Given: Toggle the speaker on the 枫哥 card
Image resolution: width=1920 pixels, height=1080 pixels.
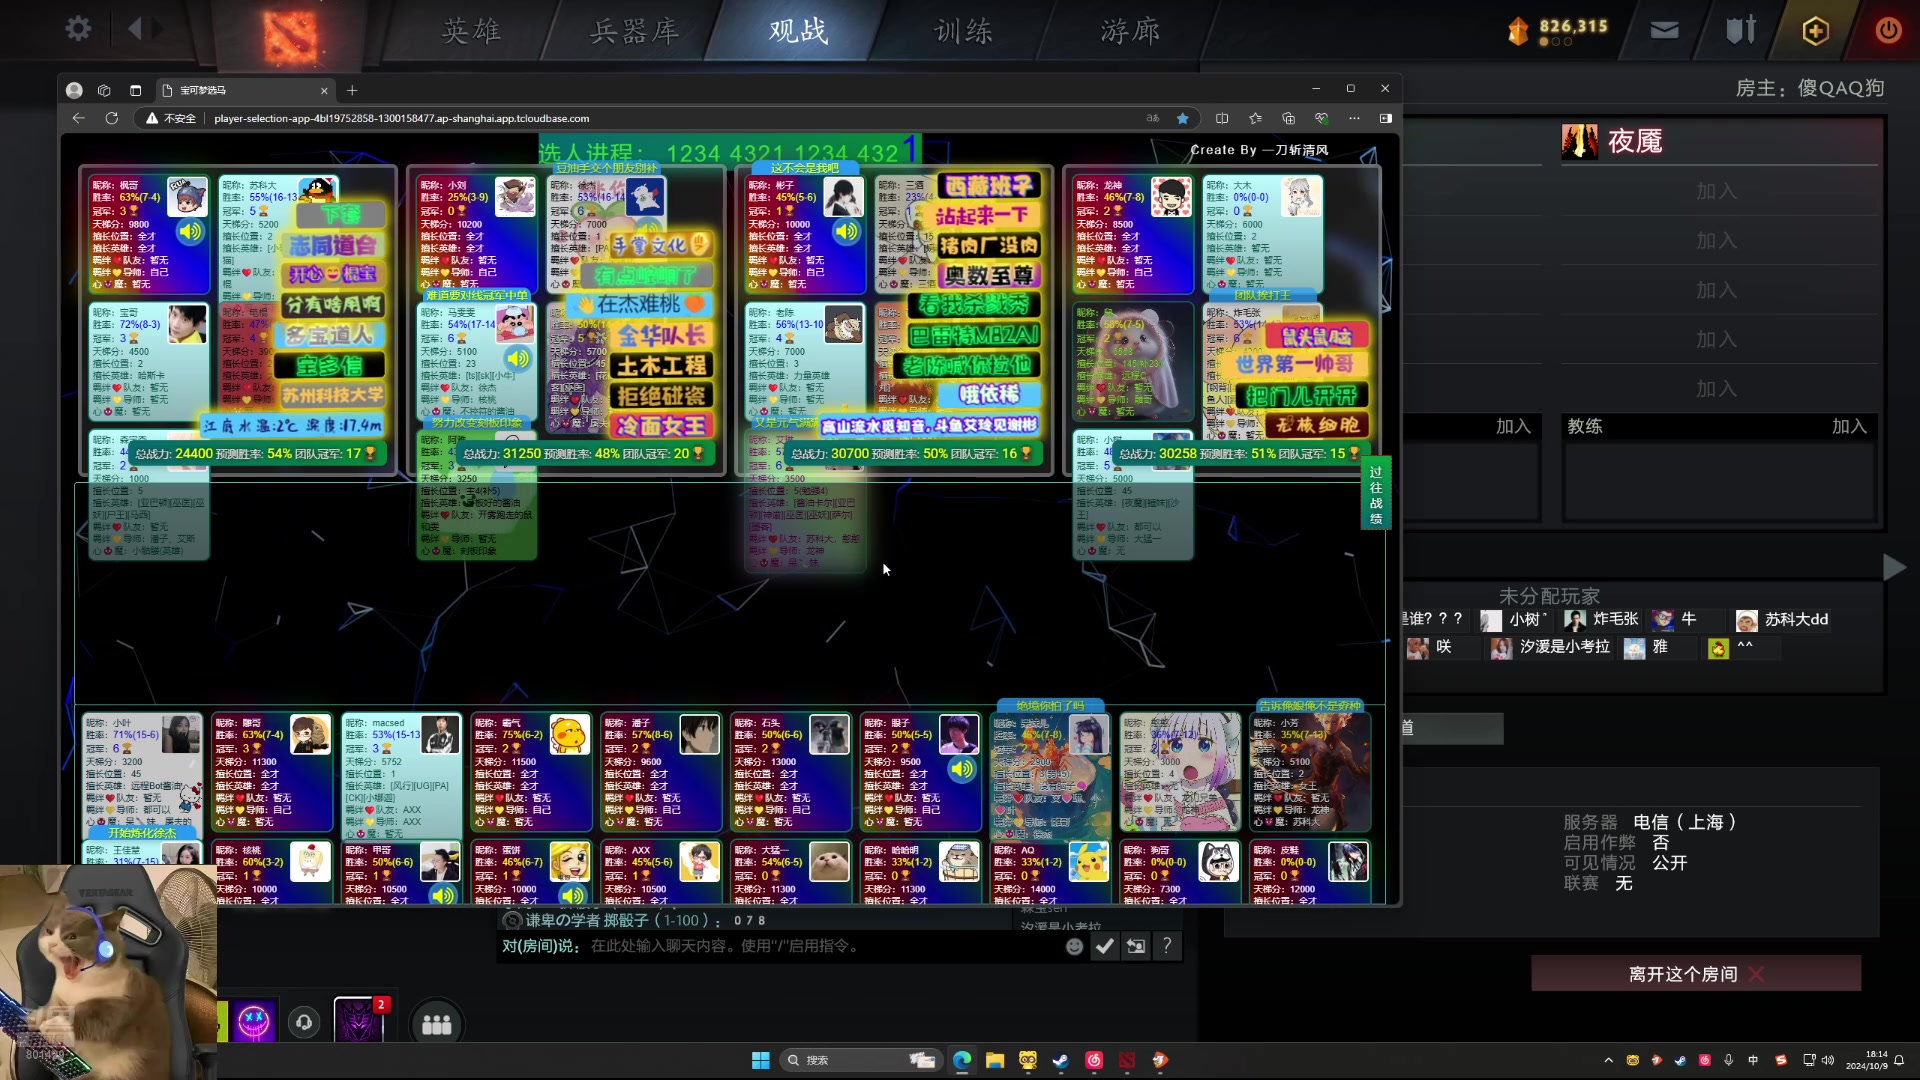Looking at the screenshot, I should click(x=190, y=232).
